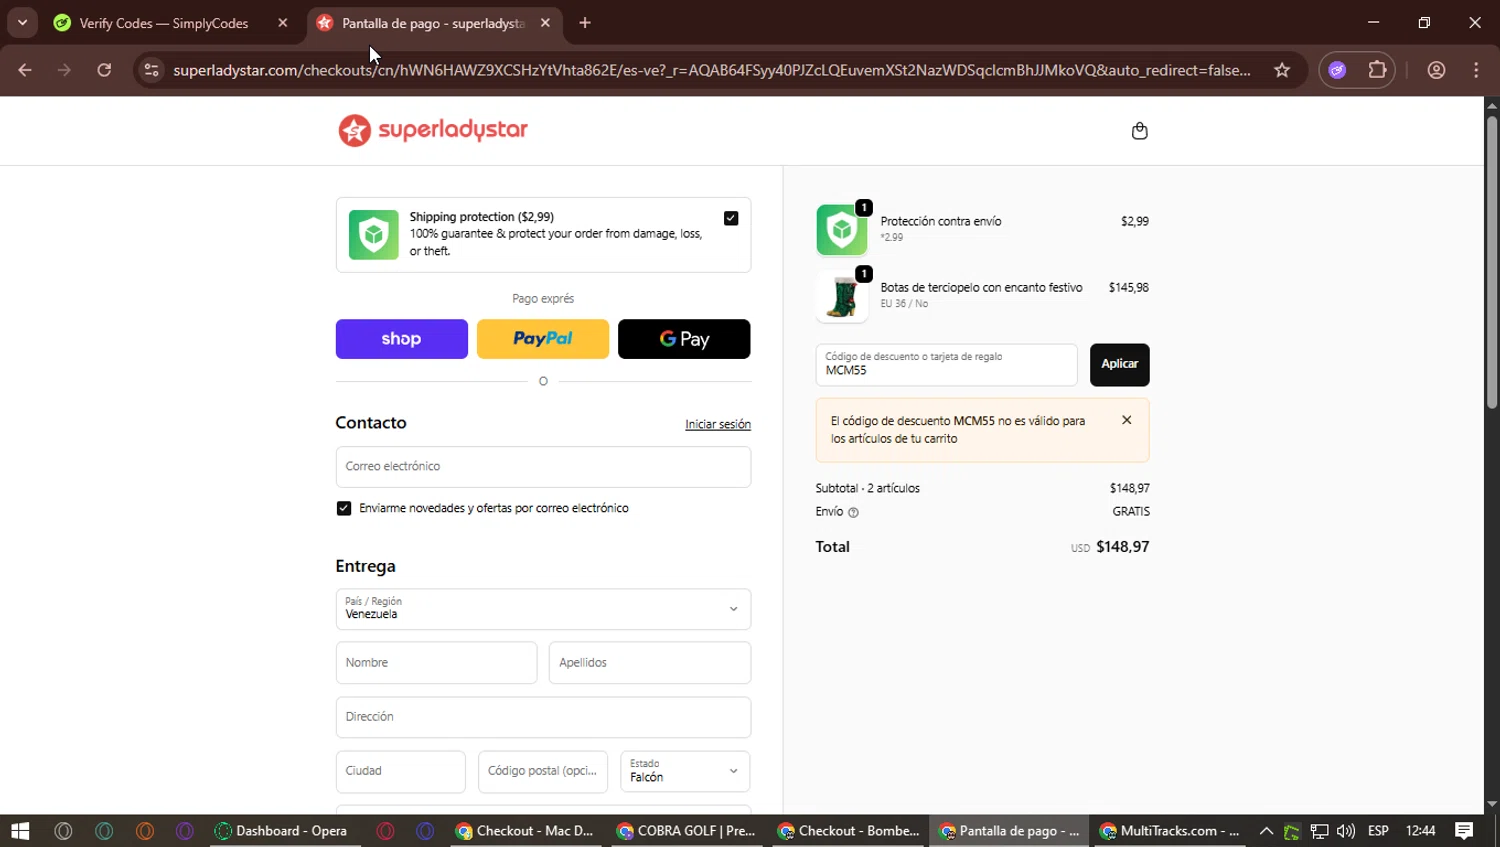The height and width of the screenshot is (847, 1500).
Task: Bookmark this page with star icon
Action: click(x=1282, y=70)
